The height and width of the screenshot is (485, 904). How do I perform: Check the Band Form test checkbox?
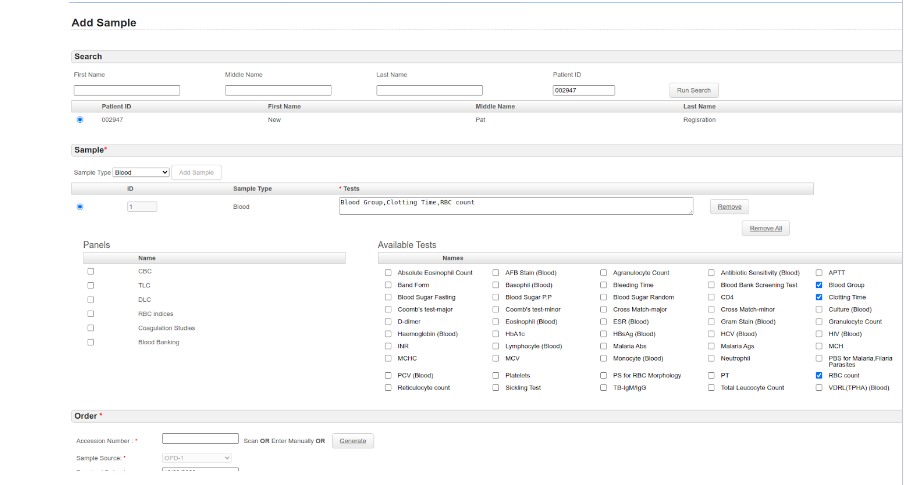[x=388, y=285]
